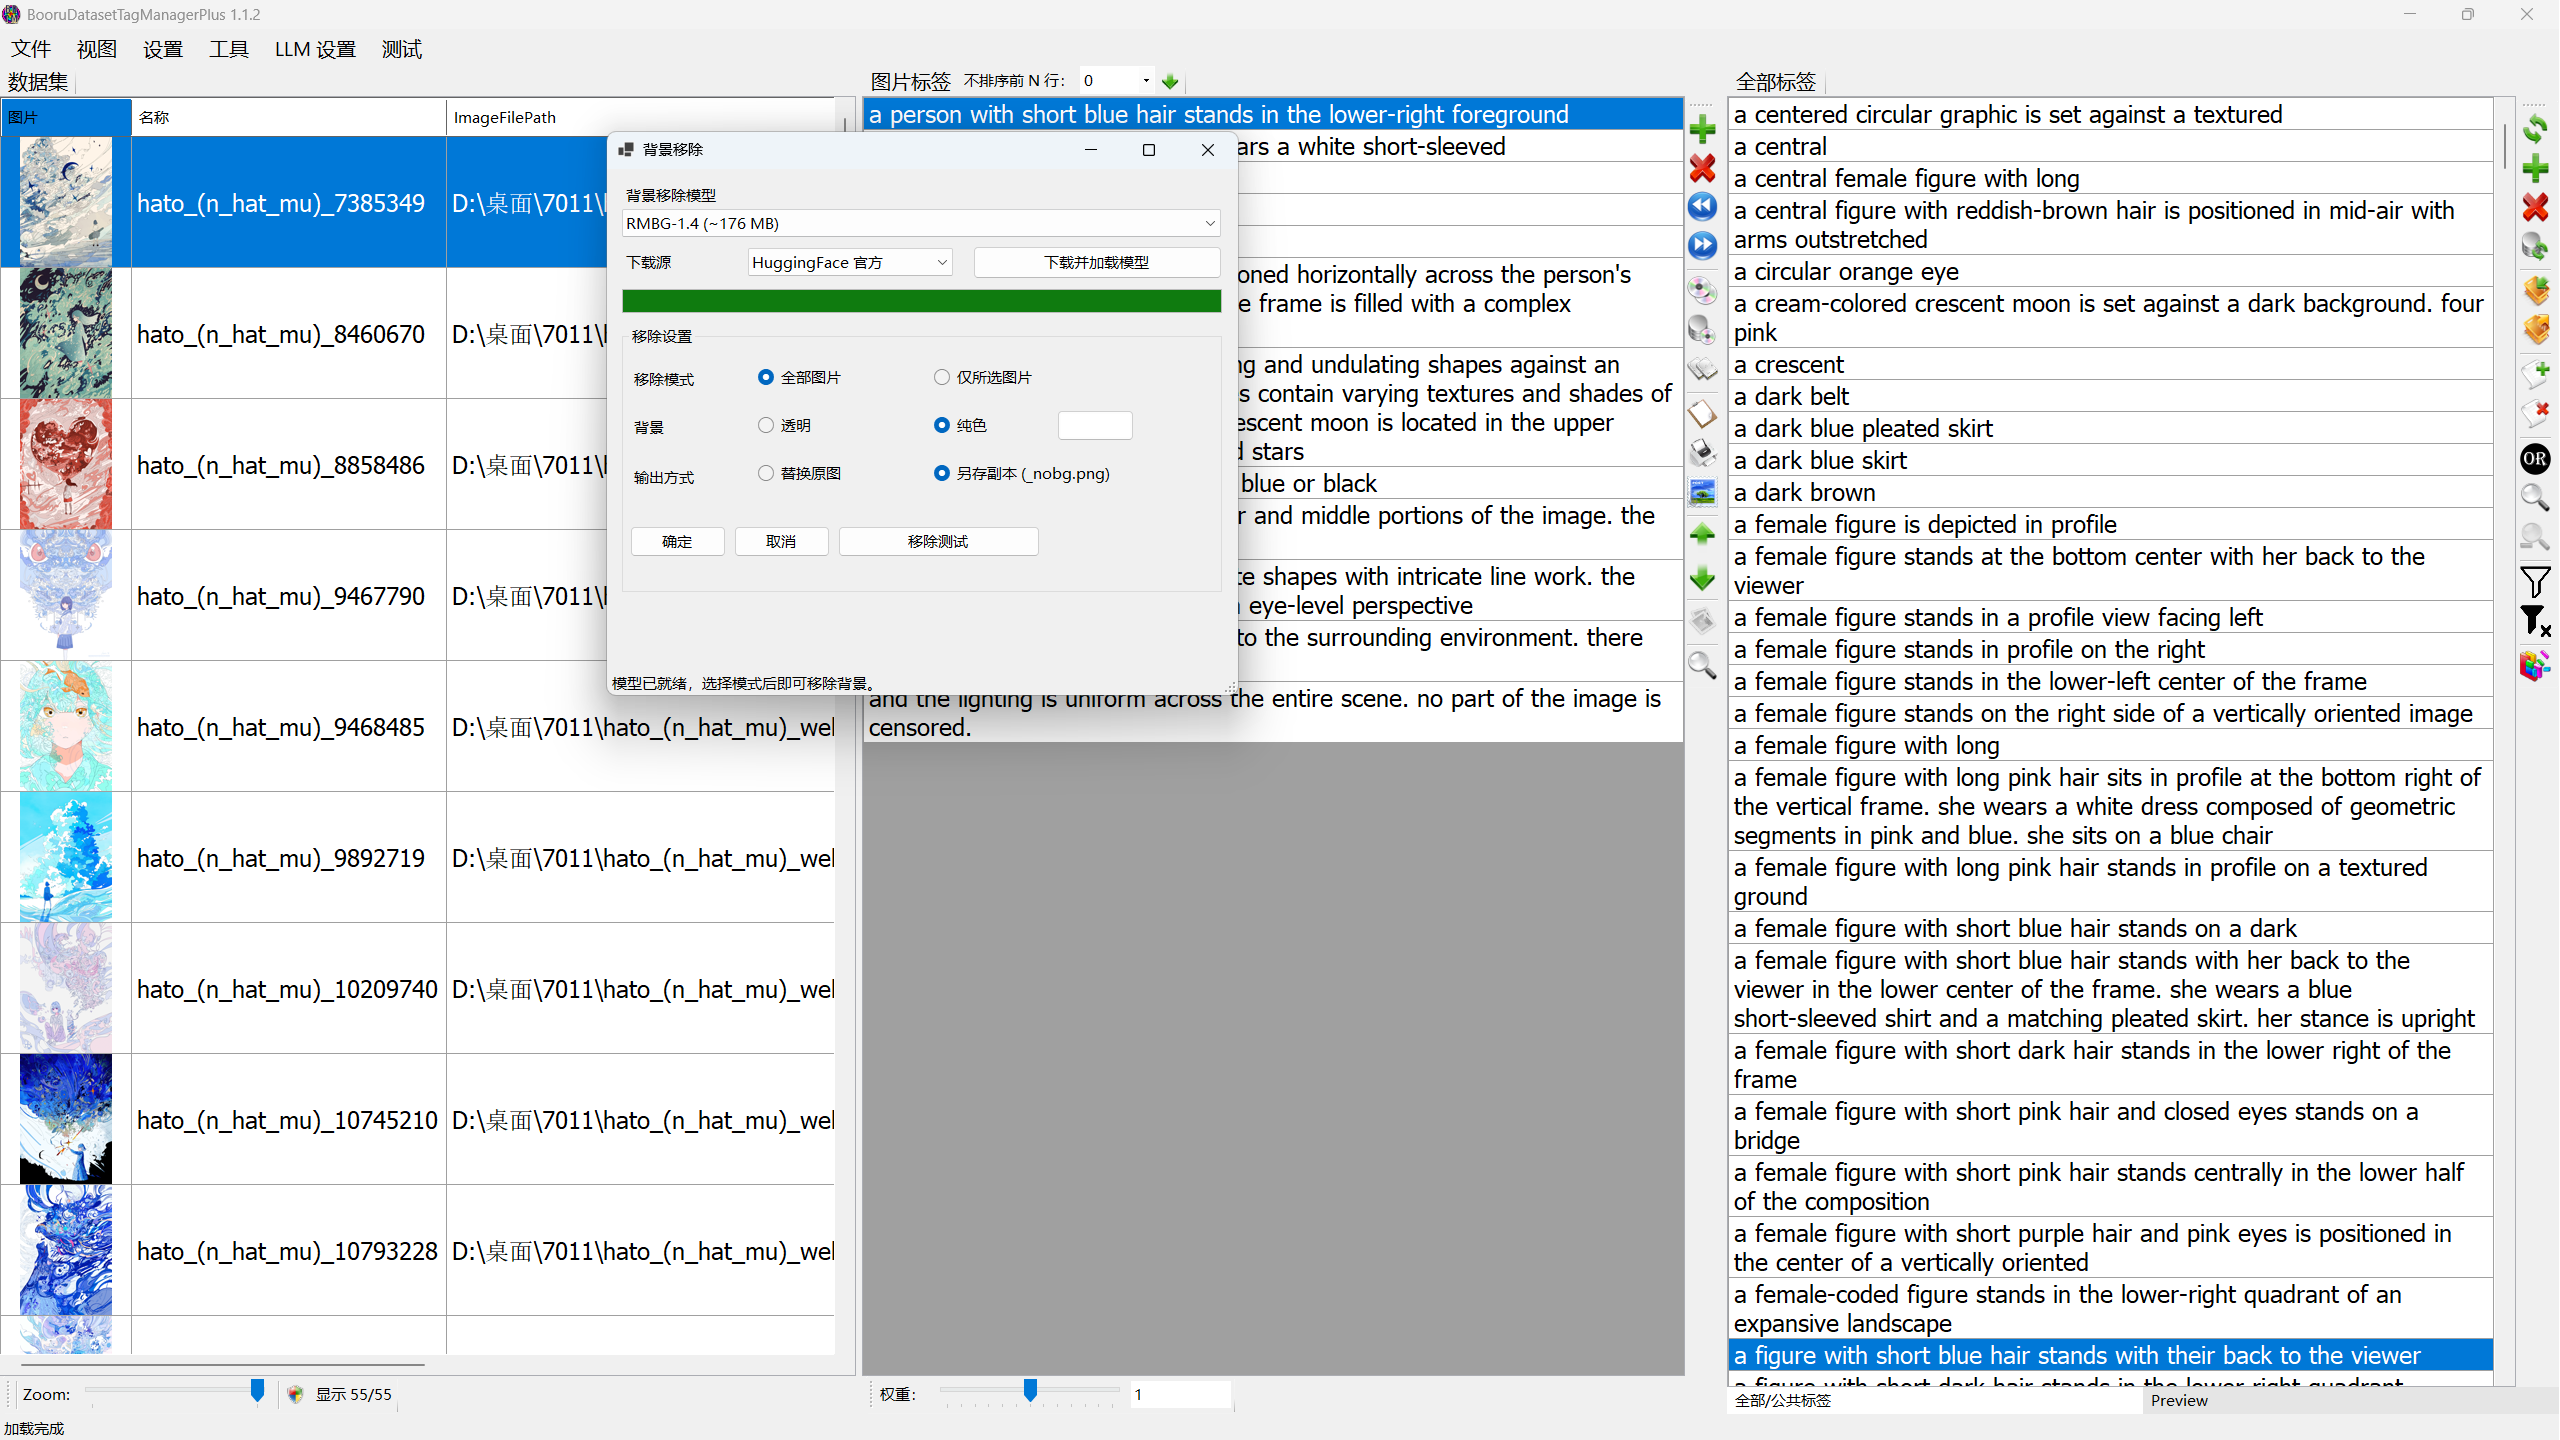Open the 工具 menu
Screen dimensions: 2560x1440
pos(229,49)
